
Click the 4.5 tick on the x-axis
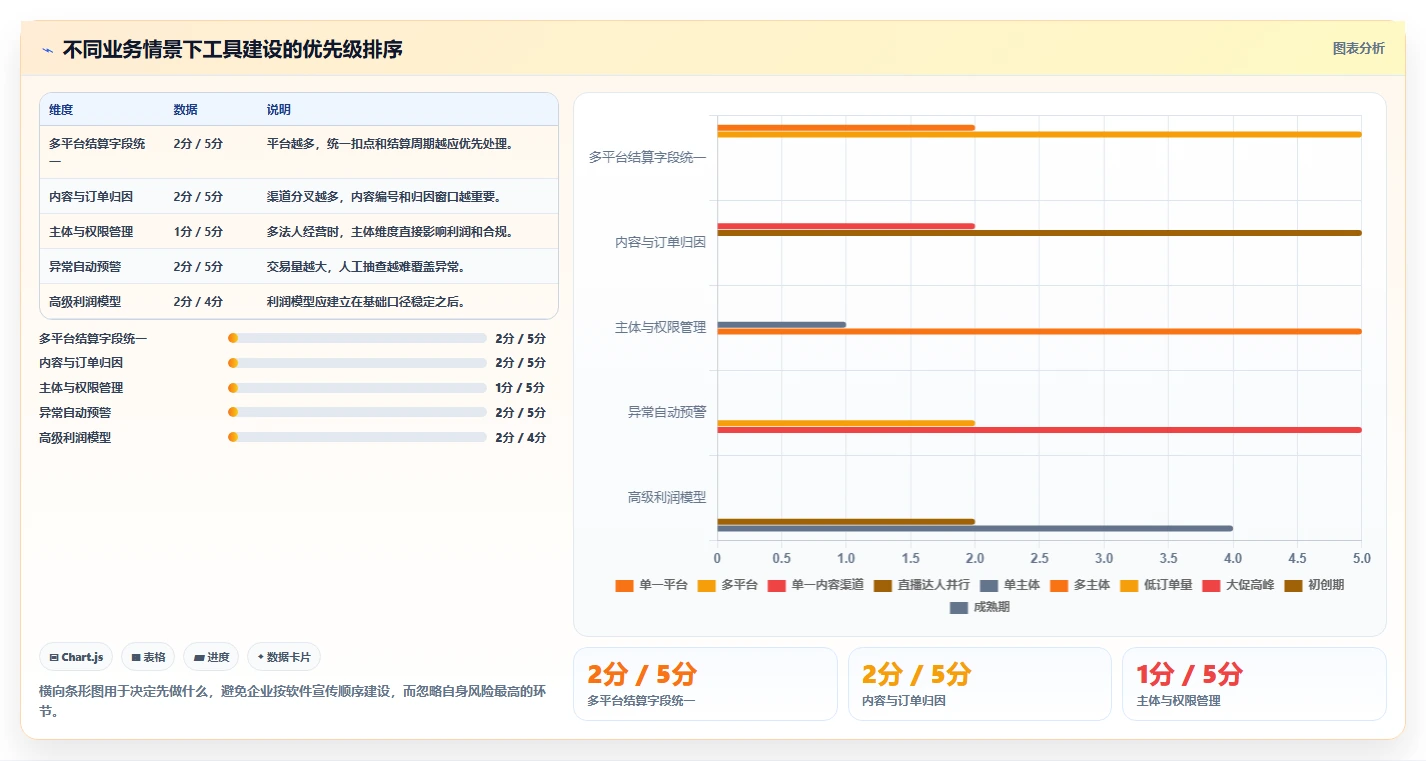pyautogui.click(x=1297, y=558)
